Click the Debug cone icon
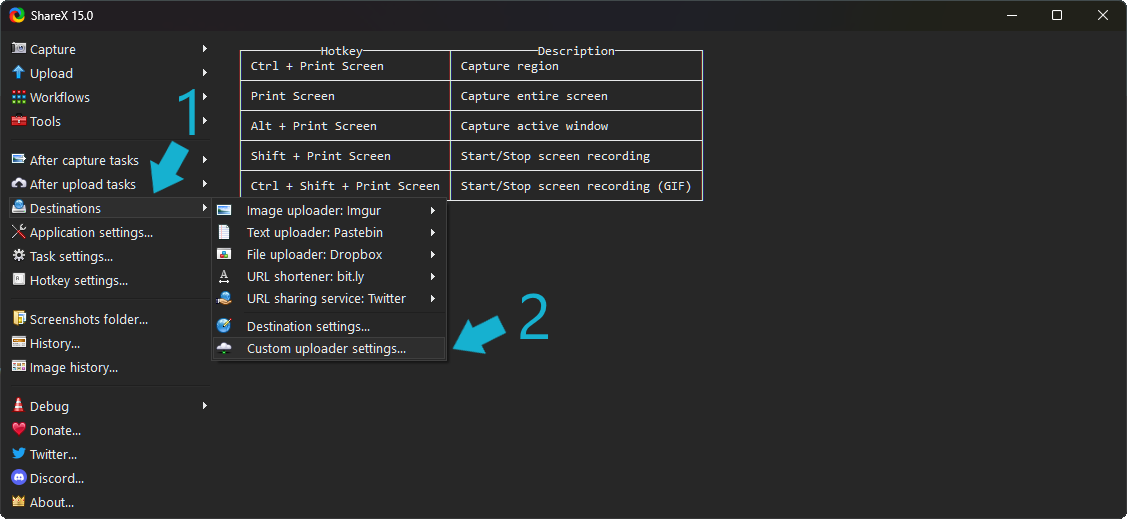The image size is (1127, 519). [x=19, y=405]
